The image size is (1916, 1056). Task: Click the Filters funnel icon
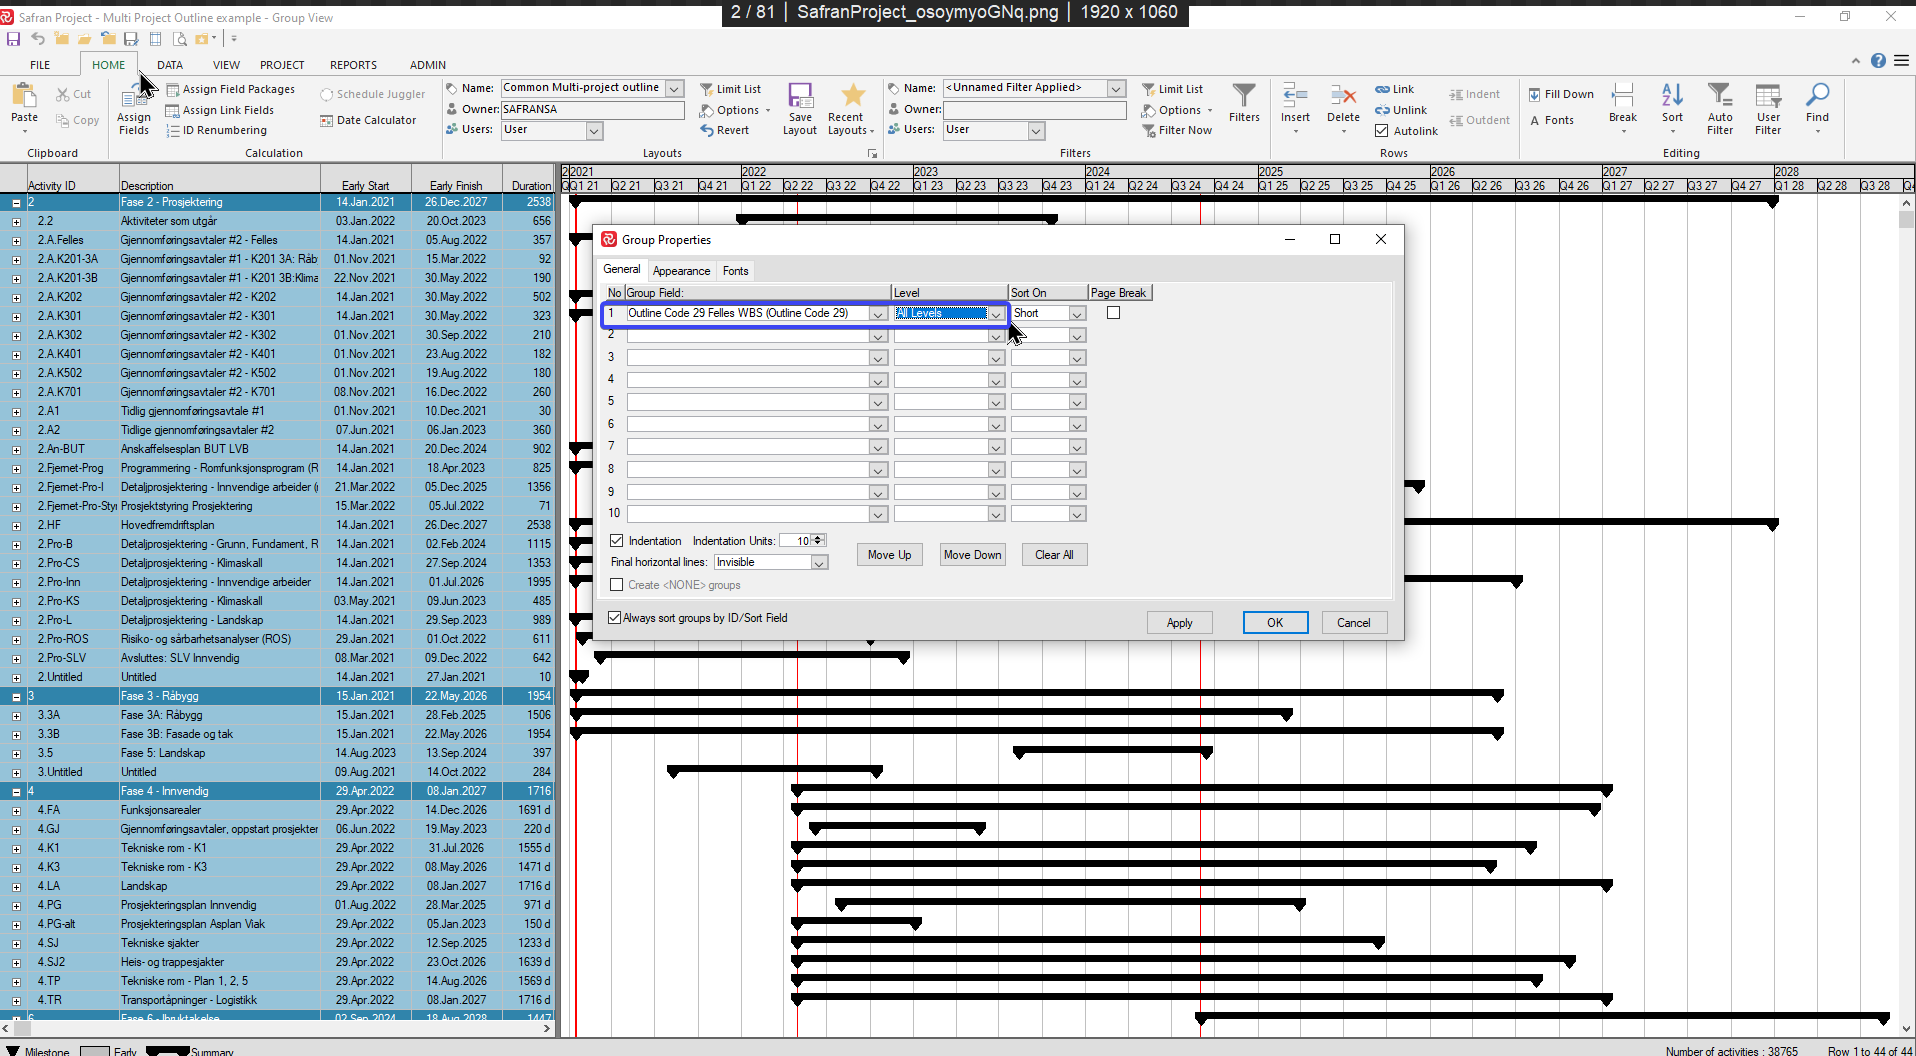pyautogui.click(x=1244, y=98)
